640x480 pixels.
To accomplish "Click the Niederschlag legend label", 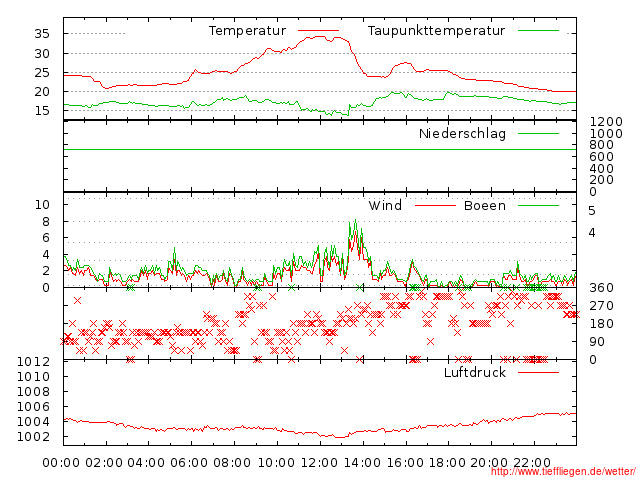I will pyautogui.click(x=462, y=133).
